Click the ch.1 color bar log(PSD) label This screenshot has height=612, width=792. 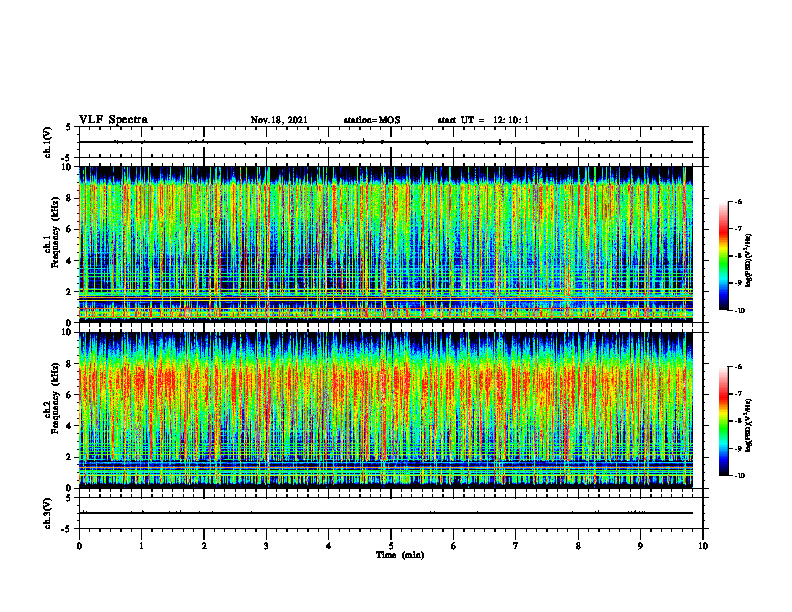coord(749,261)
